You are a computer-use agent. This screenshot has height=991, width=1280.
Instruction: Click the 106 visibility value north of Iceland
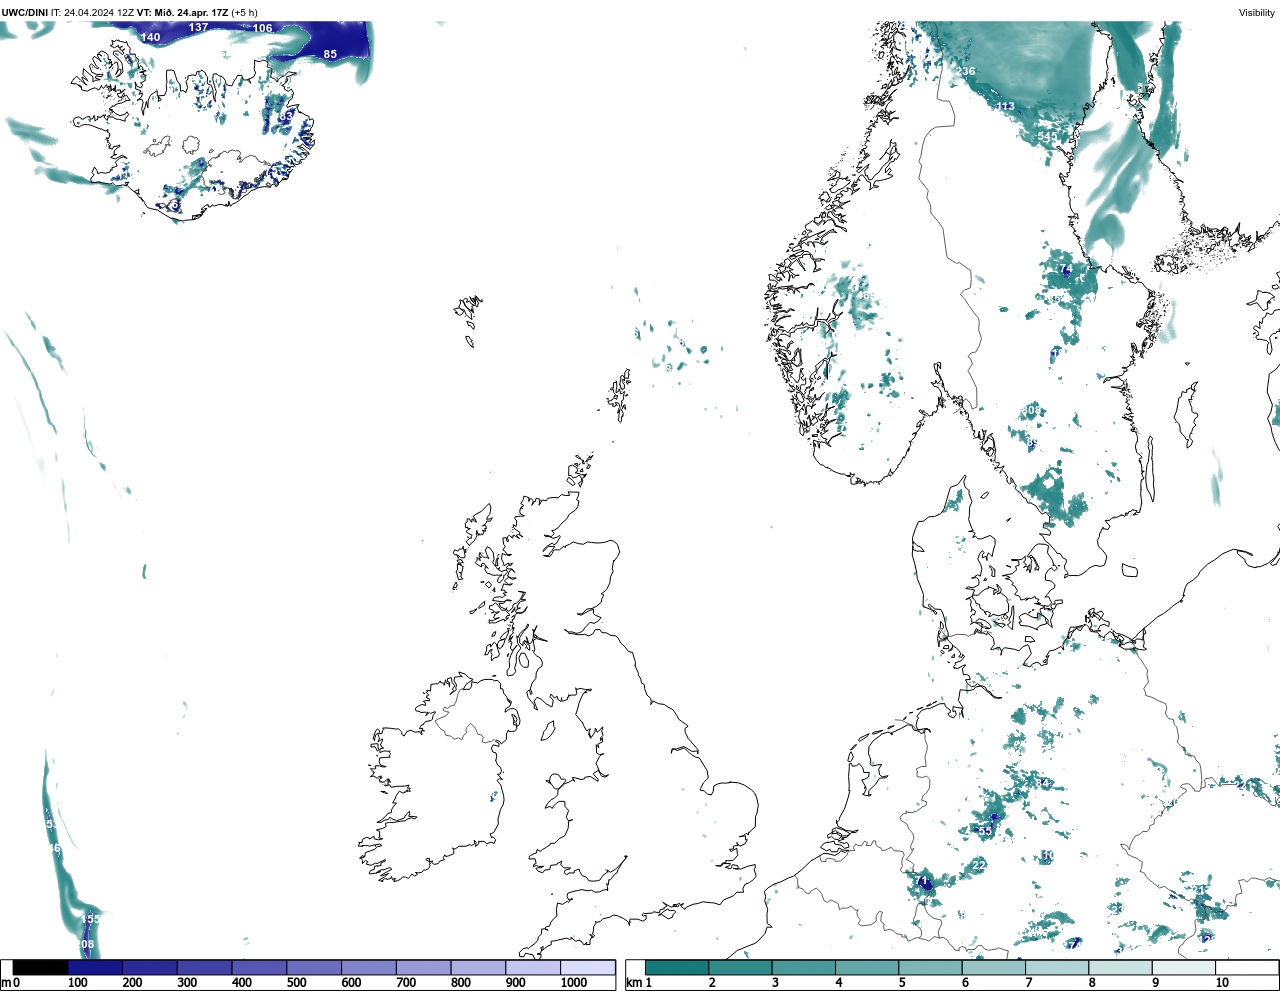point(262,28)
